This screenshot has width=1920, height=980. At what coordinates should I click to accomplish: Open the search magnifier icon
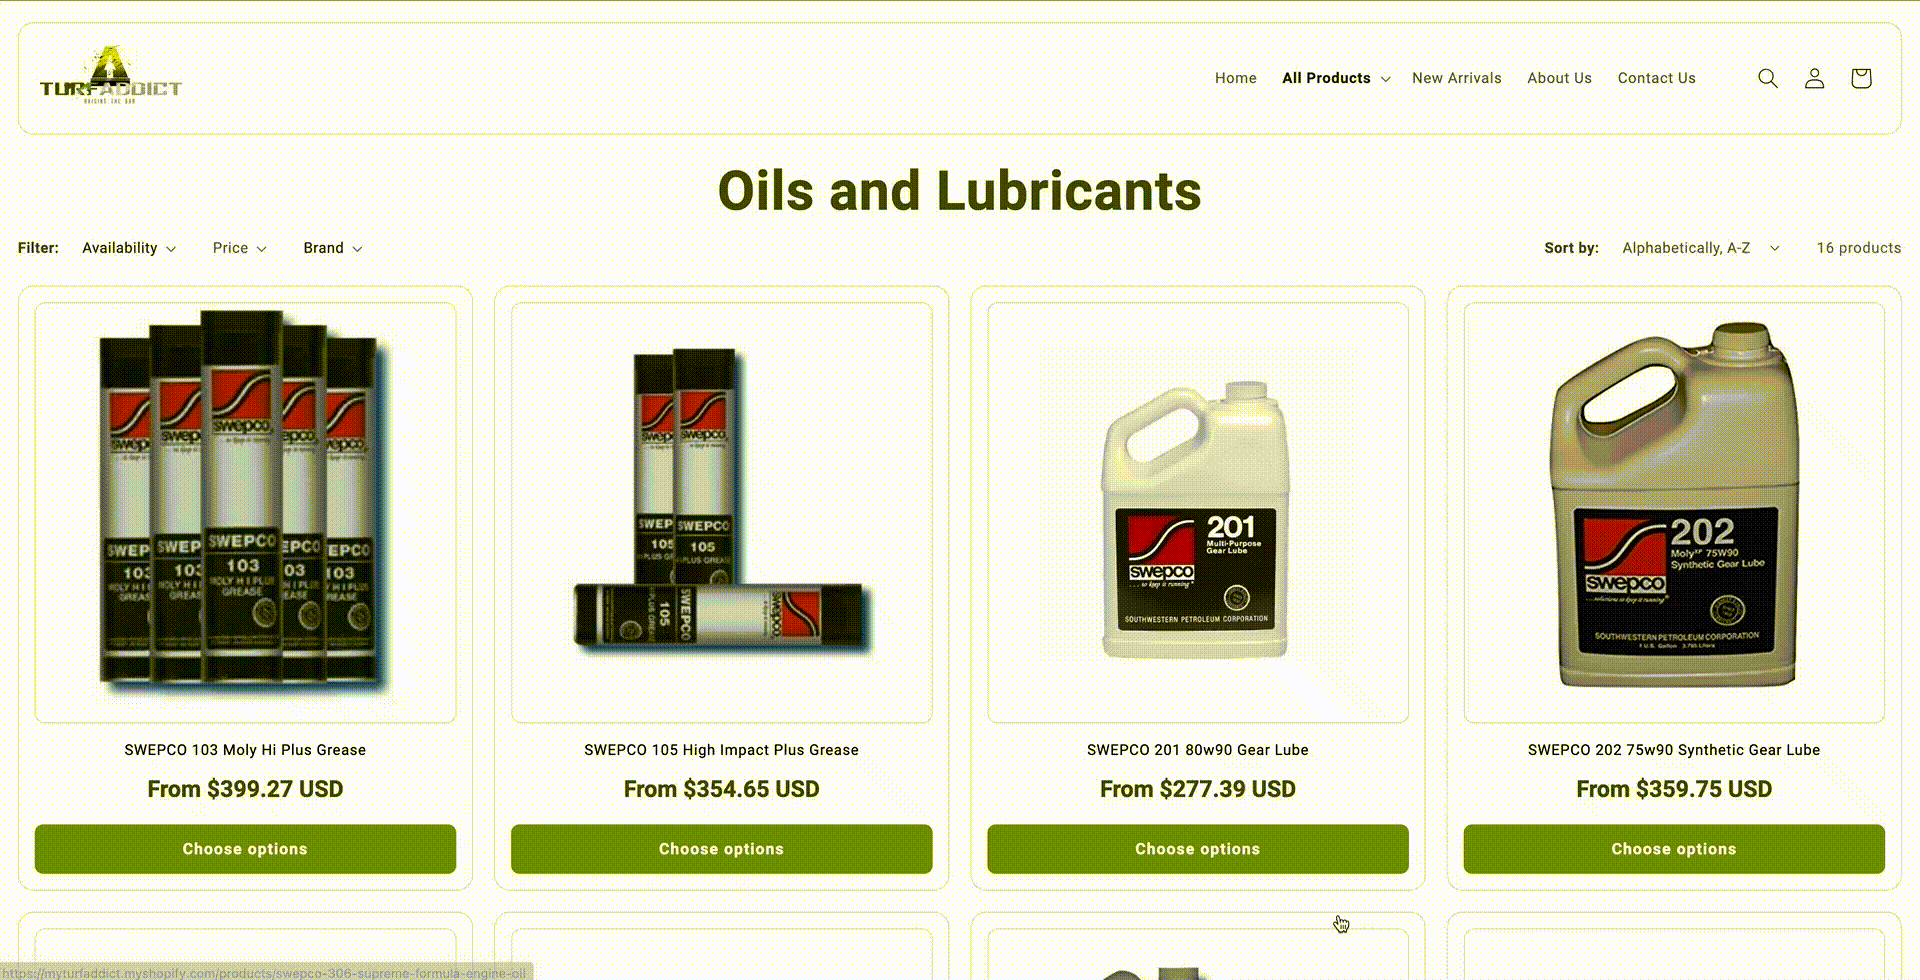point(1767,78)
